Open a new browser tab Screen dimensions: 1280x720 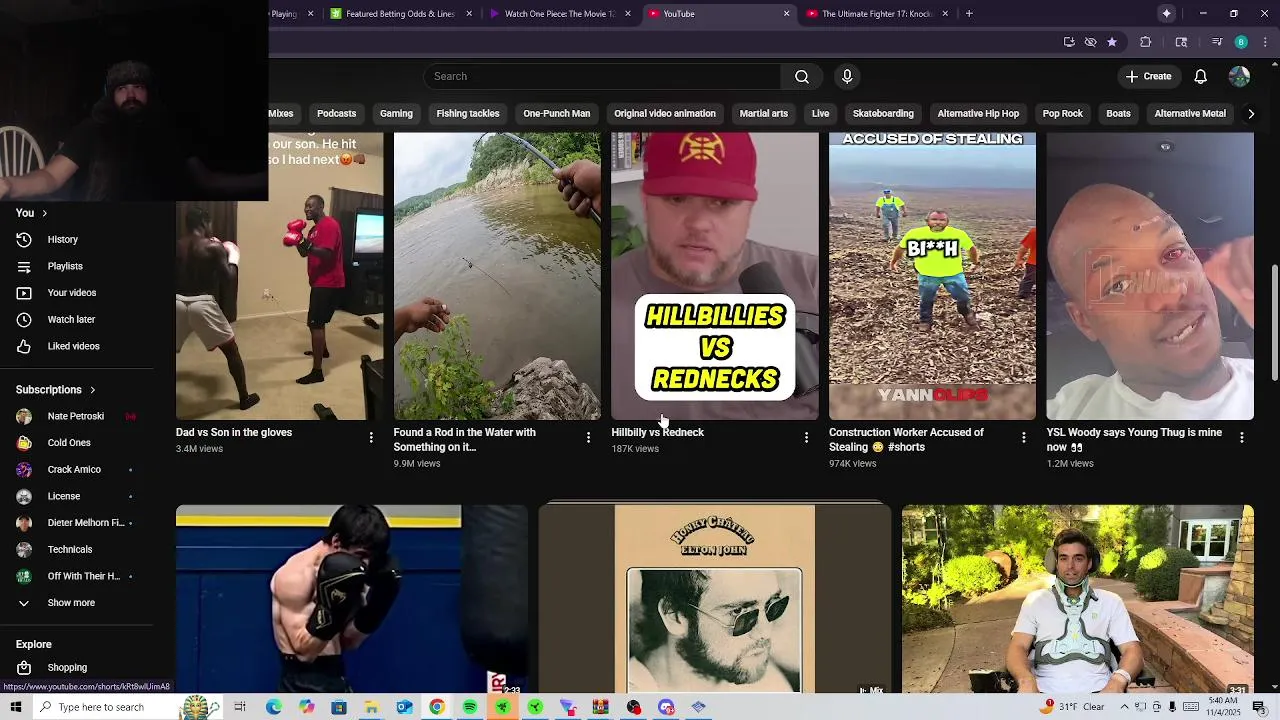click(x=969, y=14)
